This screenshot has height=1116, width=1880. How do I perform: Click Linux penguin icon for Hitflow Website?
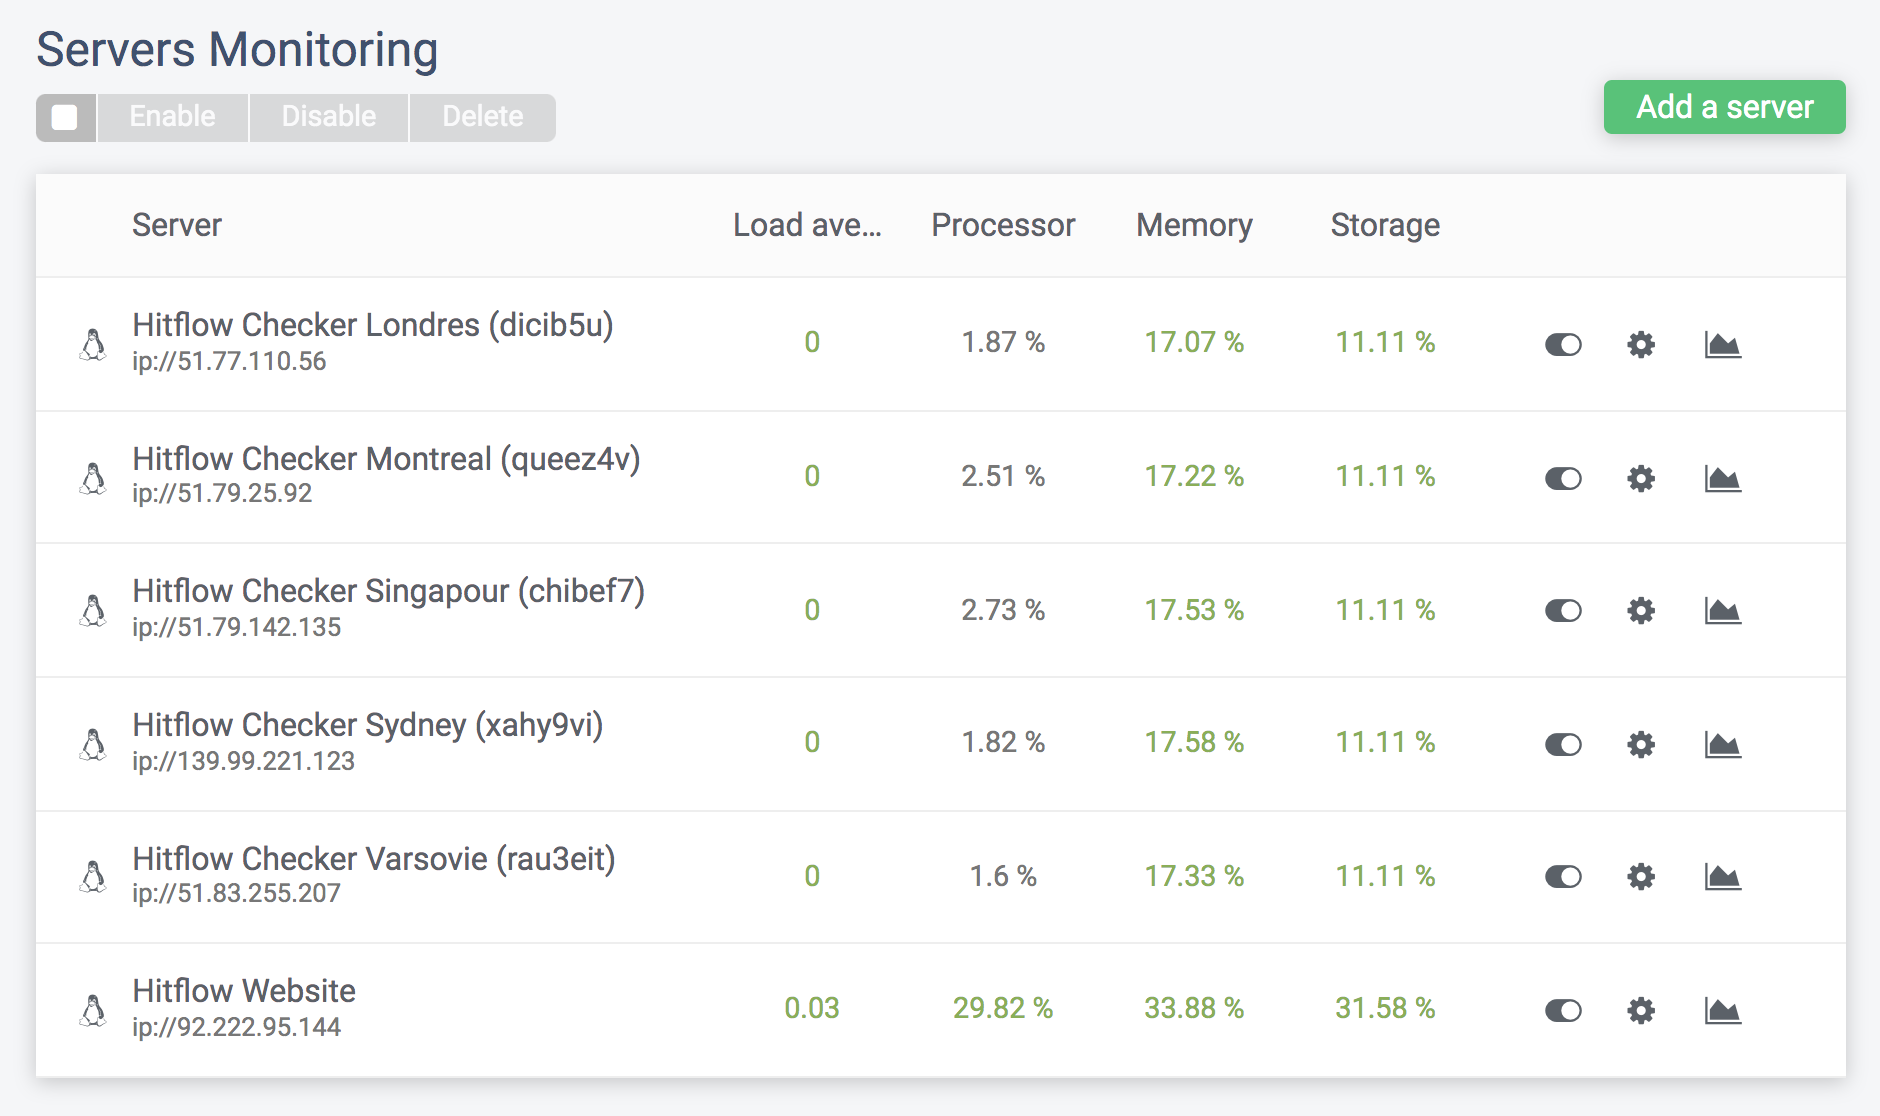pyautogui.click(x=93, y=1011)
